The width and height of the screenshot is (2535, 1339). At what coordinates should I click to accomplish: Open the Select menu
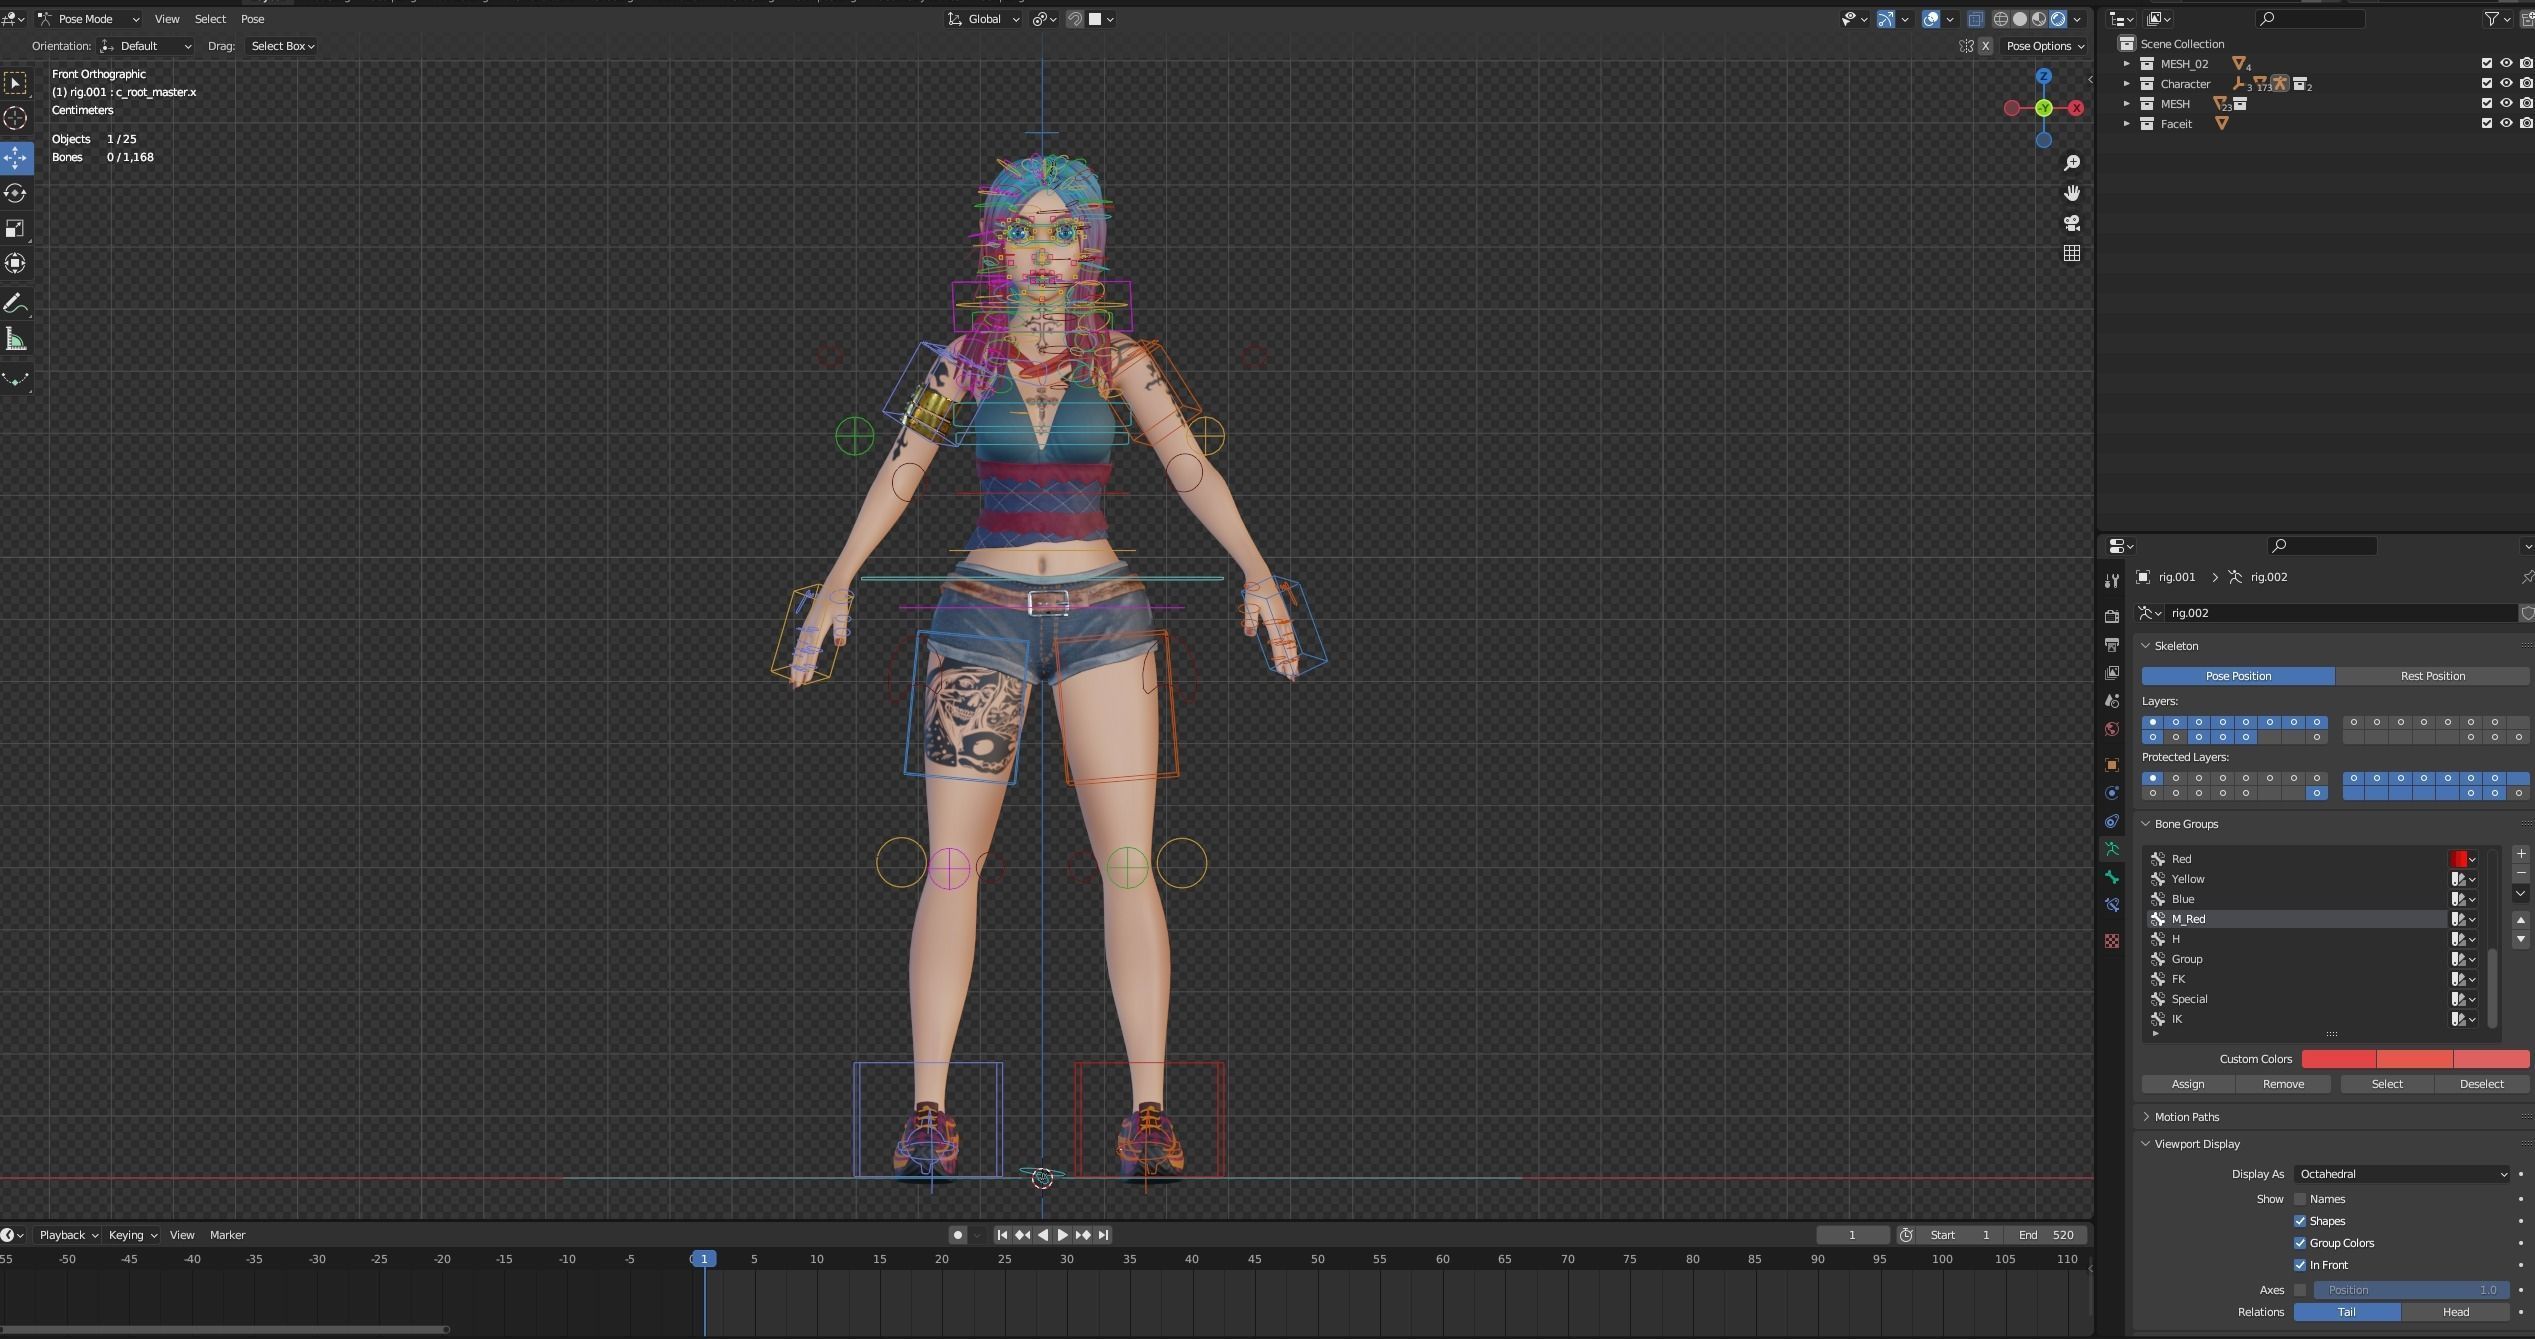210,19
